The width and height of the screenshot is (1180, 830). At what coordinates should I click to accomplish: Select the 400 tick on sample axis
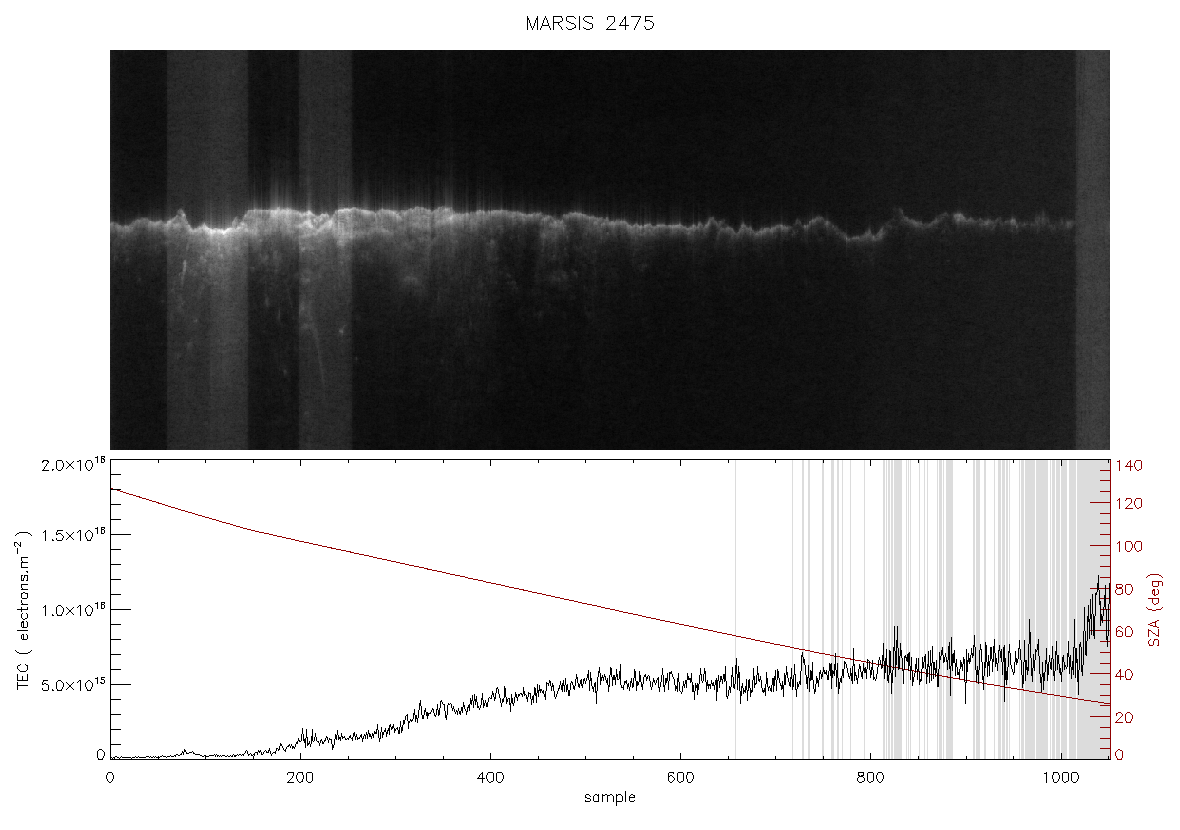tap(490, 777)
